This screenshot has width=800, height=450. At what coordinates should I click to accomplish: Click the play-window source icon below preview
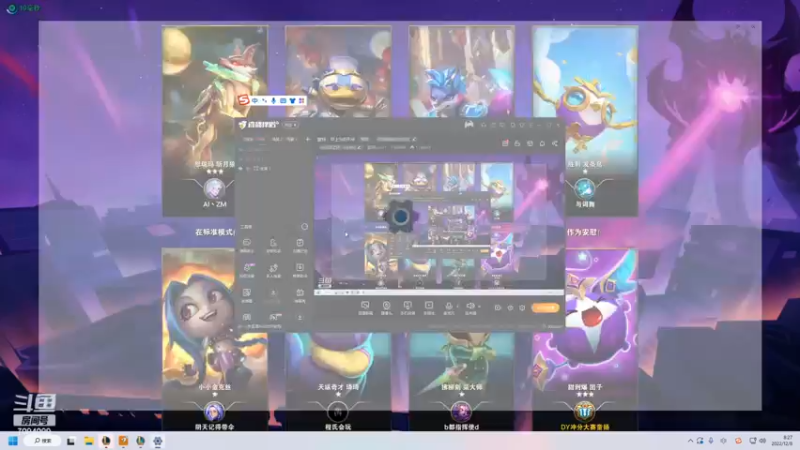pyautogui.click(x=429, y=308)
